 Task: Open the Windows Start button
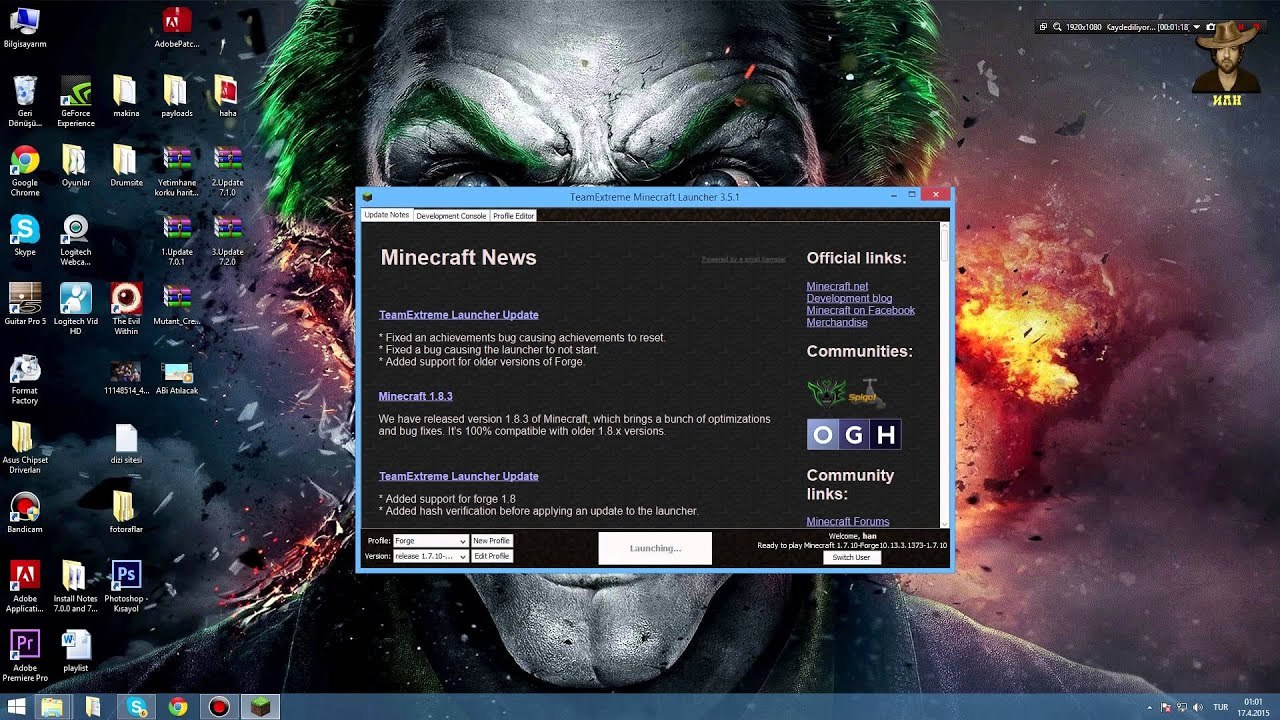click(17, 707)
